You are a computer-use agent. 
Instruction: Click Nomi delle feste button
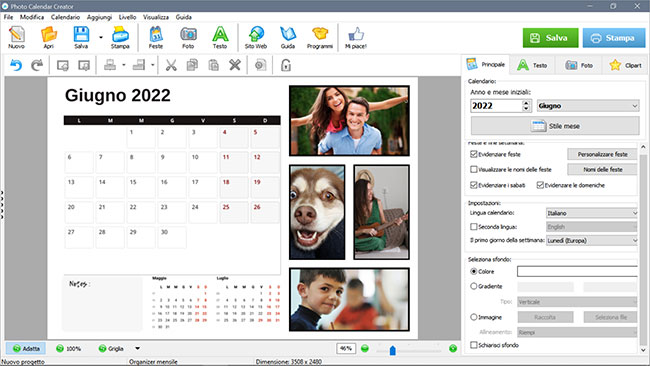pyautogui.click(x=602, y=170)
